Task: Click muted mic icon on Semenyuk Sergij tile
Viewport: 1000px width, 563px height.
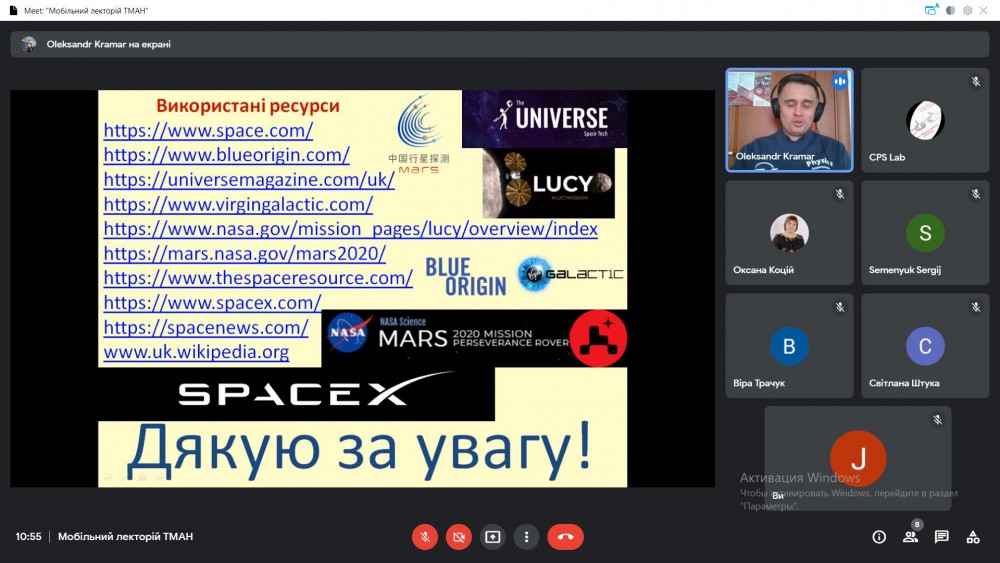Action: tap(976, 194)
